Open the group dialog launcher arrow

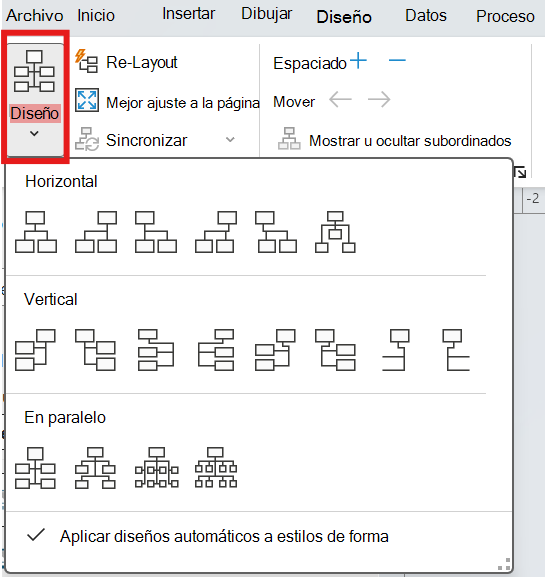(x=520, y=172)
